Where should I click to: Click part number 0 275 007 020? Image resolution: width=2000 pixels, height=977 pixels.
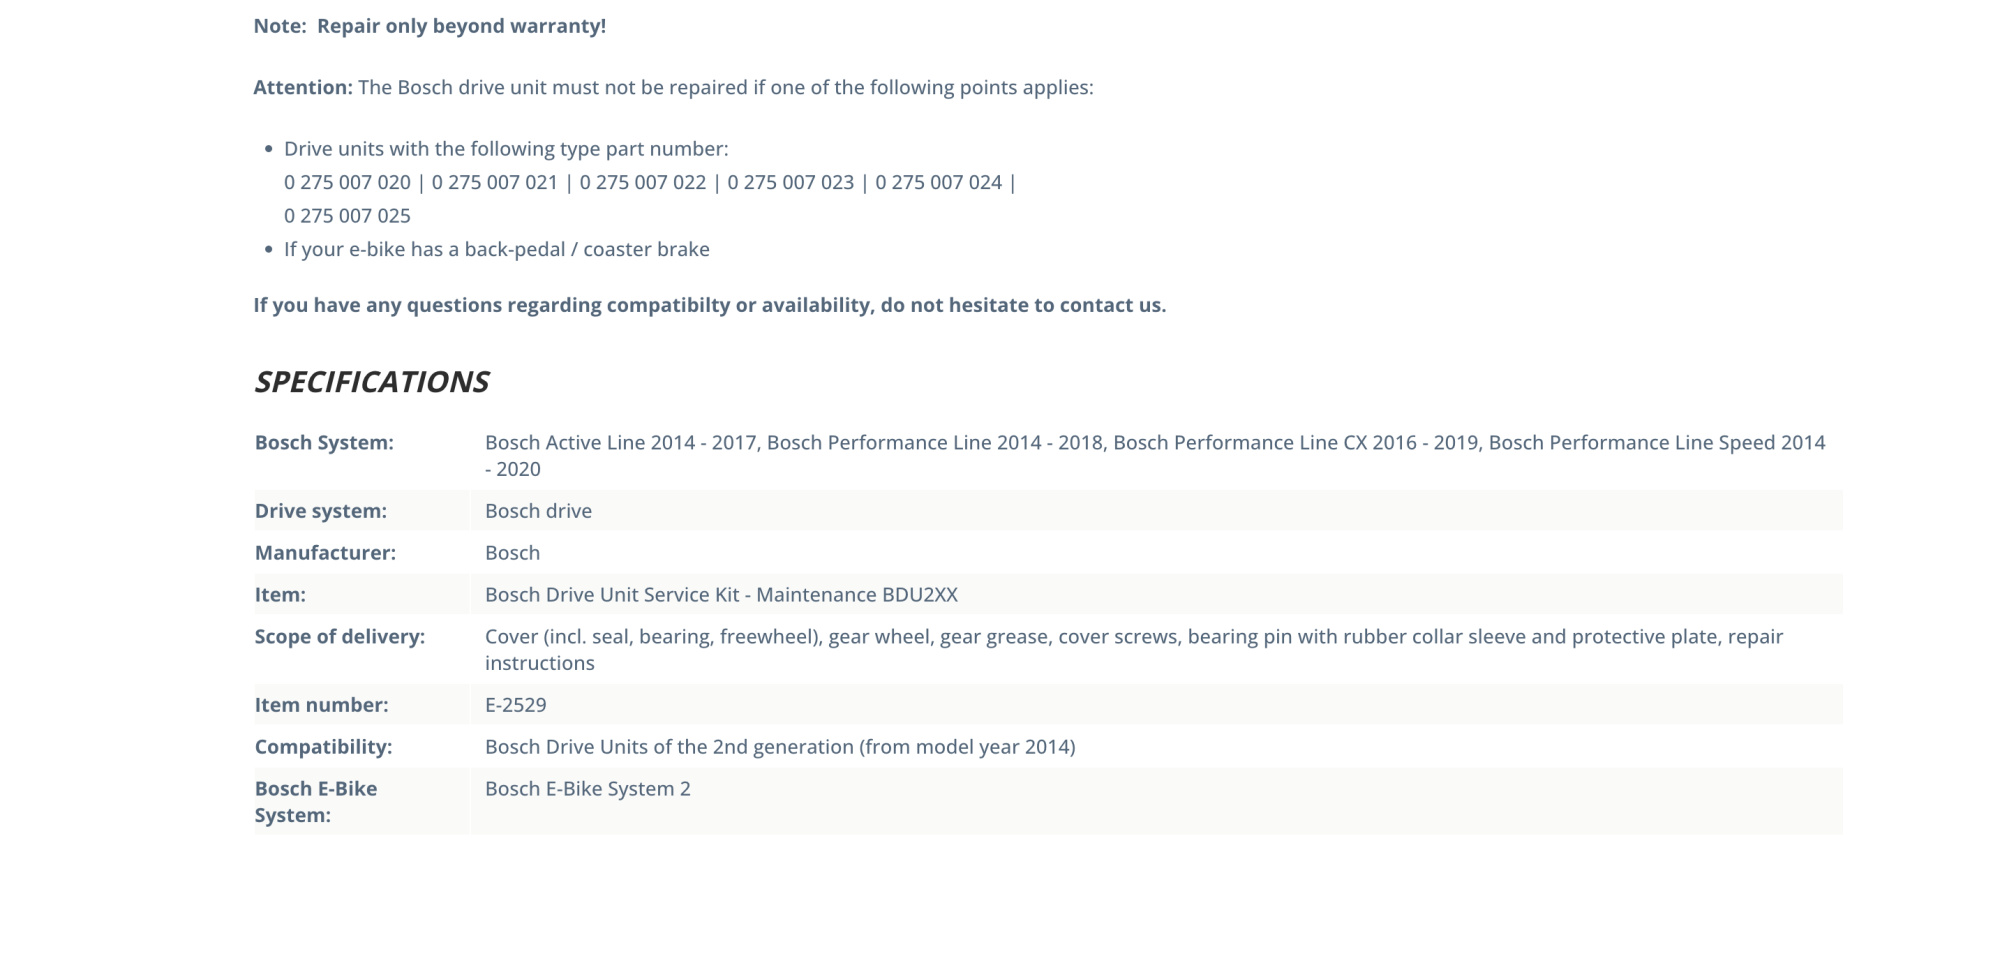(x=347, y=182)
